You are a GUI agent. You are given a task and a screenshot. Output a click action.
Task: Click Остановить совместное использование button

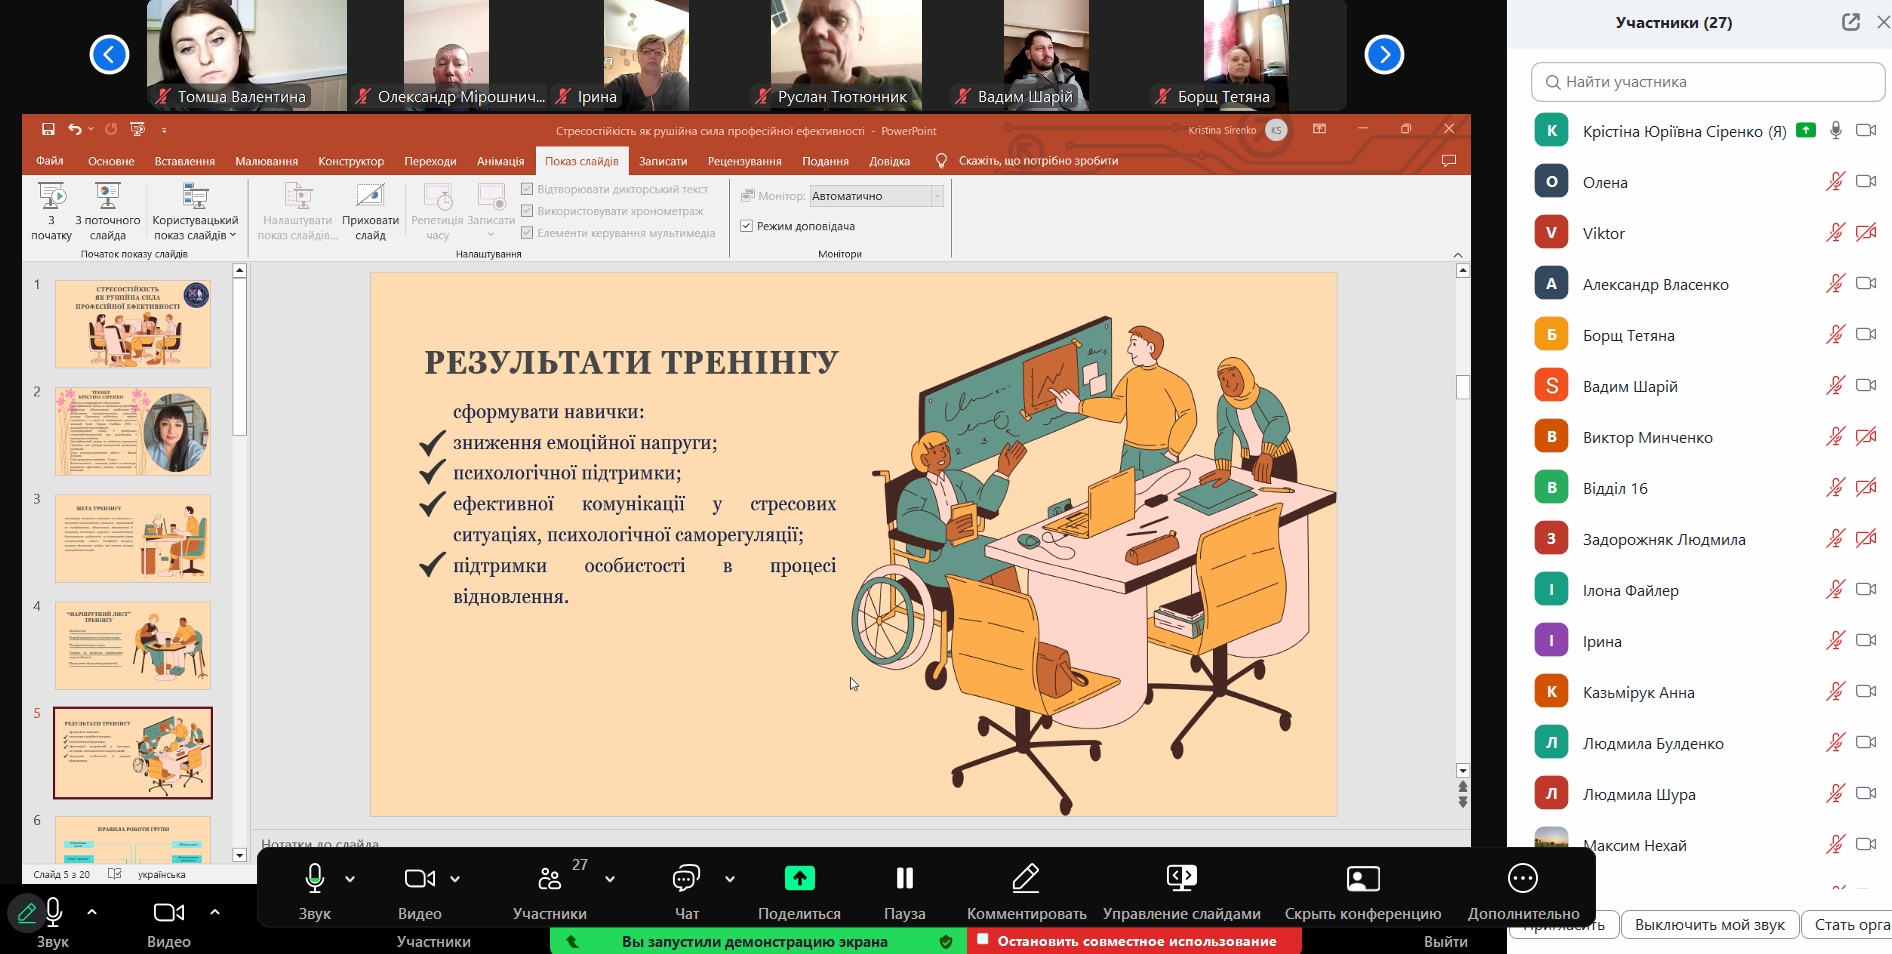pyautogui.click(x=1135, y=941)
